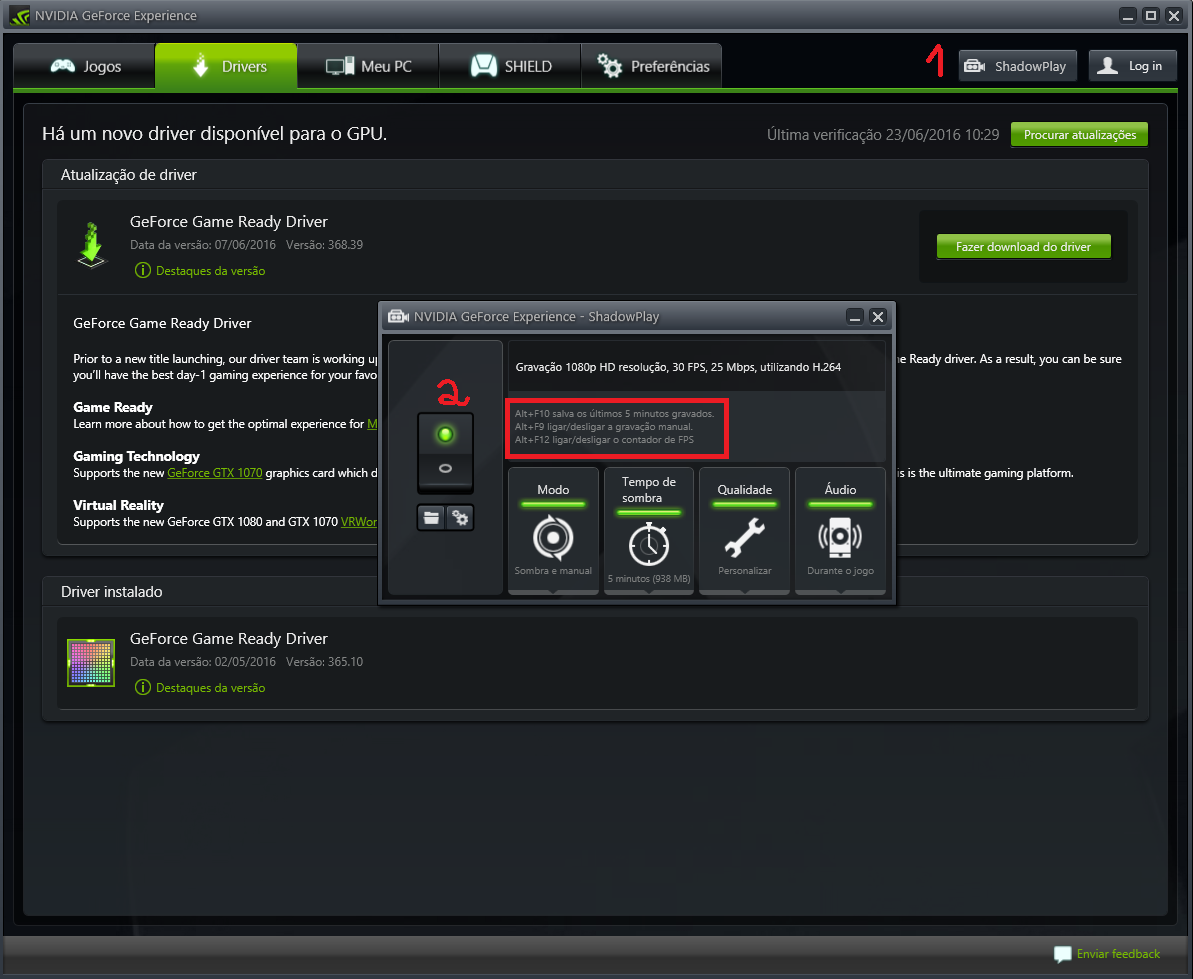
Task: Follow the GeForce GTX 1070 link
Action: [x=215, y=473]
